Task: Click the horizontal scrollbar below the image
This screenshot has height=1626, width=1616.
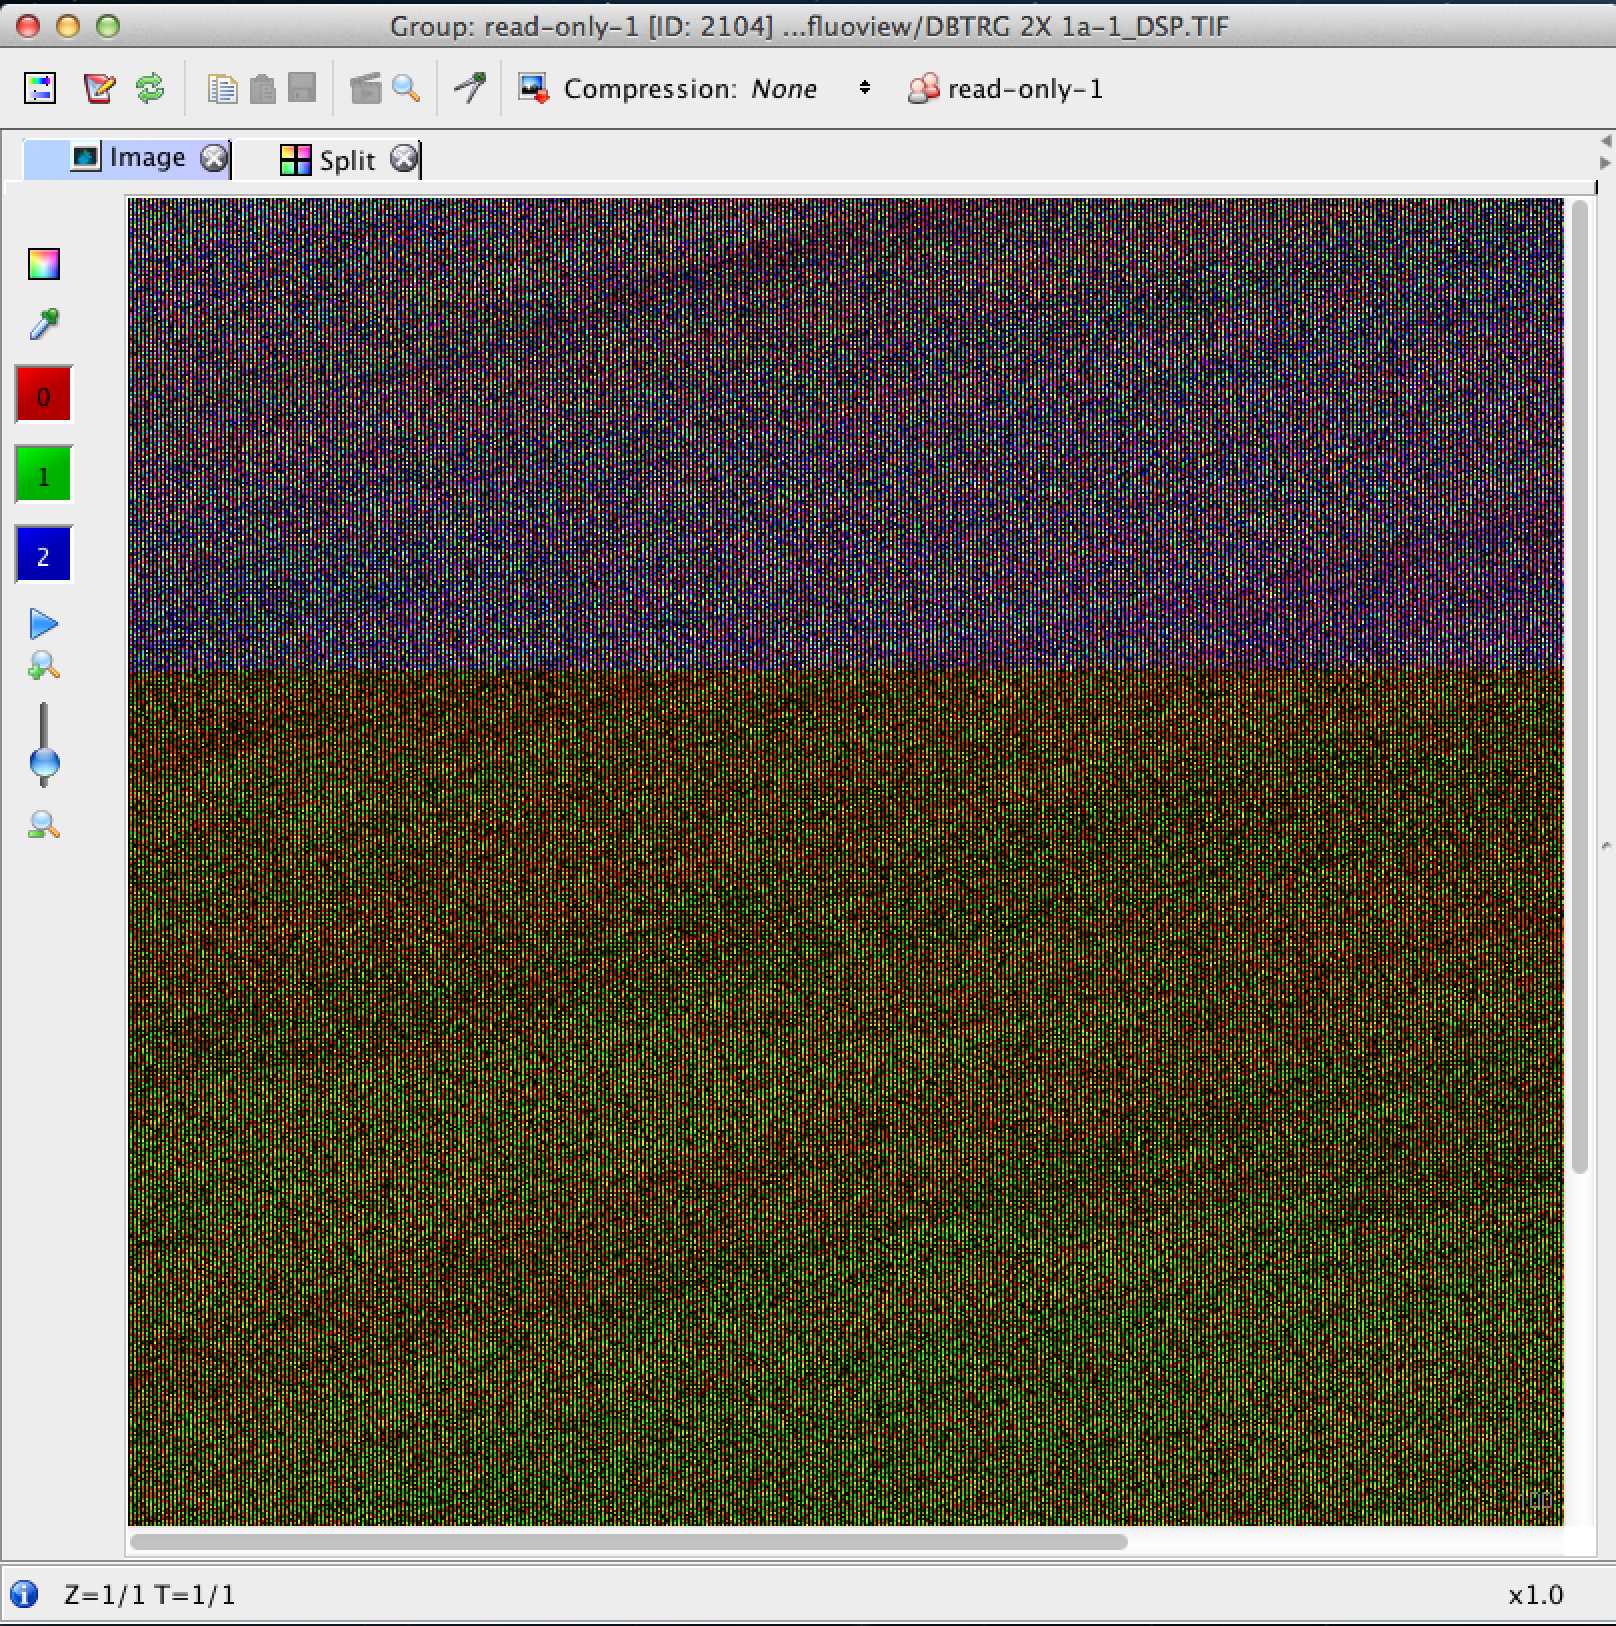Action: tap(628, 1542)
